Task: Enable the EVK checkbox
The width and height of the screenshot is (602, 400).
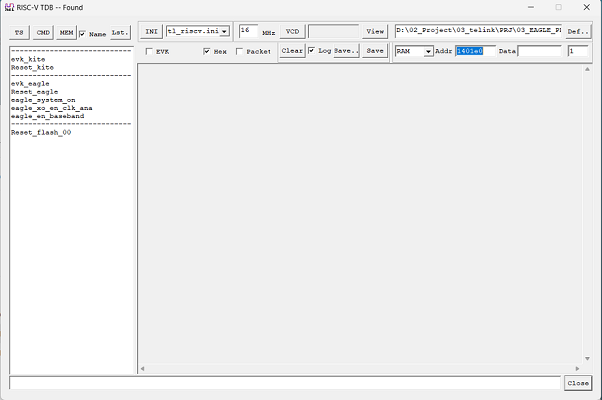Action: click(x=149, y=51)
